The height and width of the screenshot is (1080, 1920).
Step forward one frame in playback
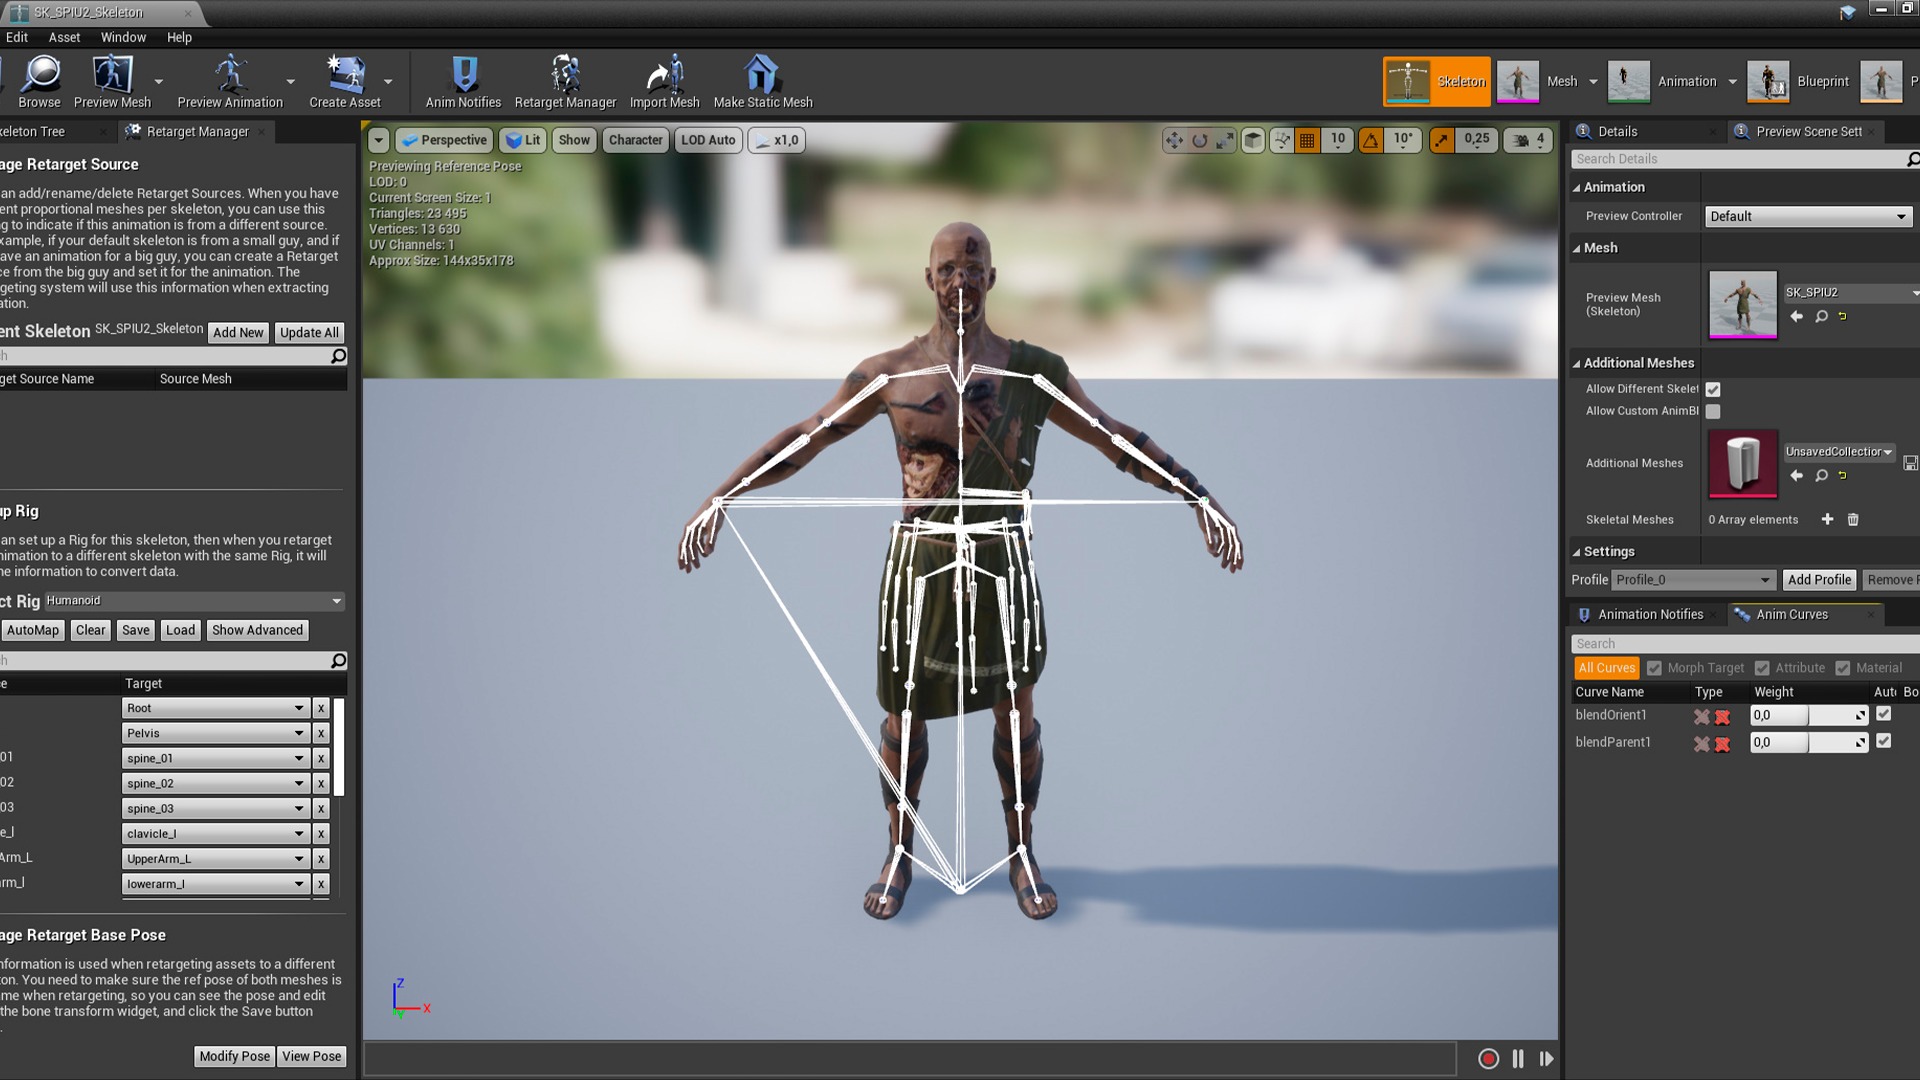tap(1546, 1059)
